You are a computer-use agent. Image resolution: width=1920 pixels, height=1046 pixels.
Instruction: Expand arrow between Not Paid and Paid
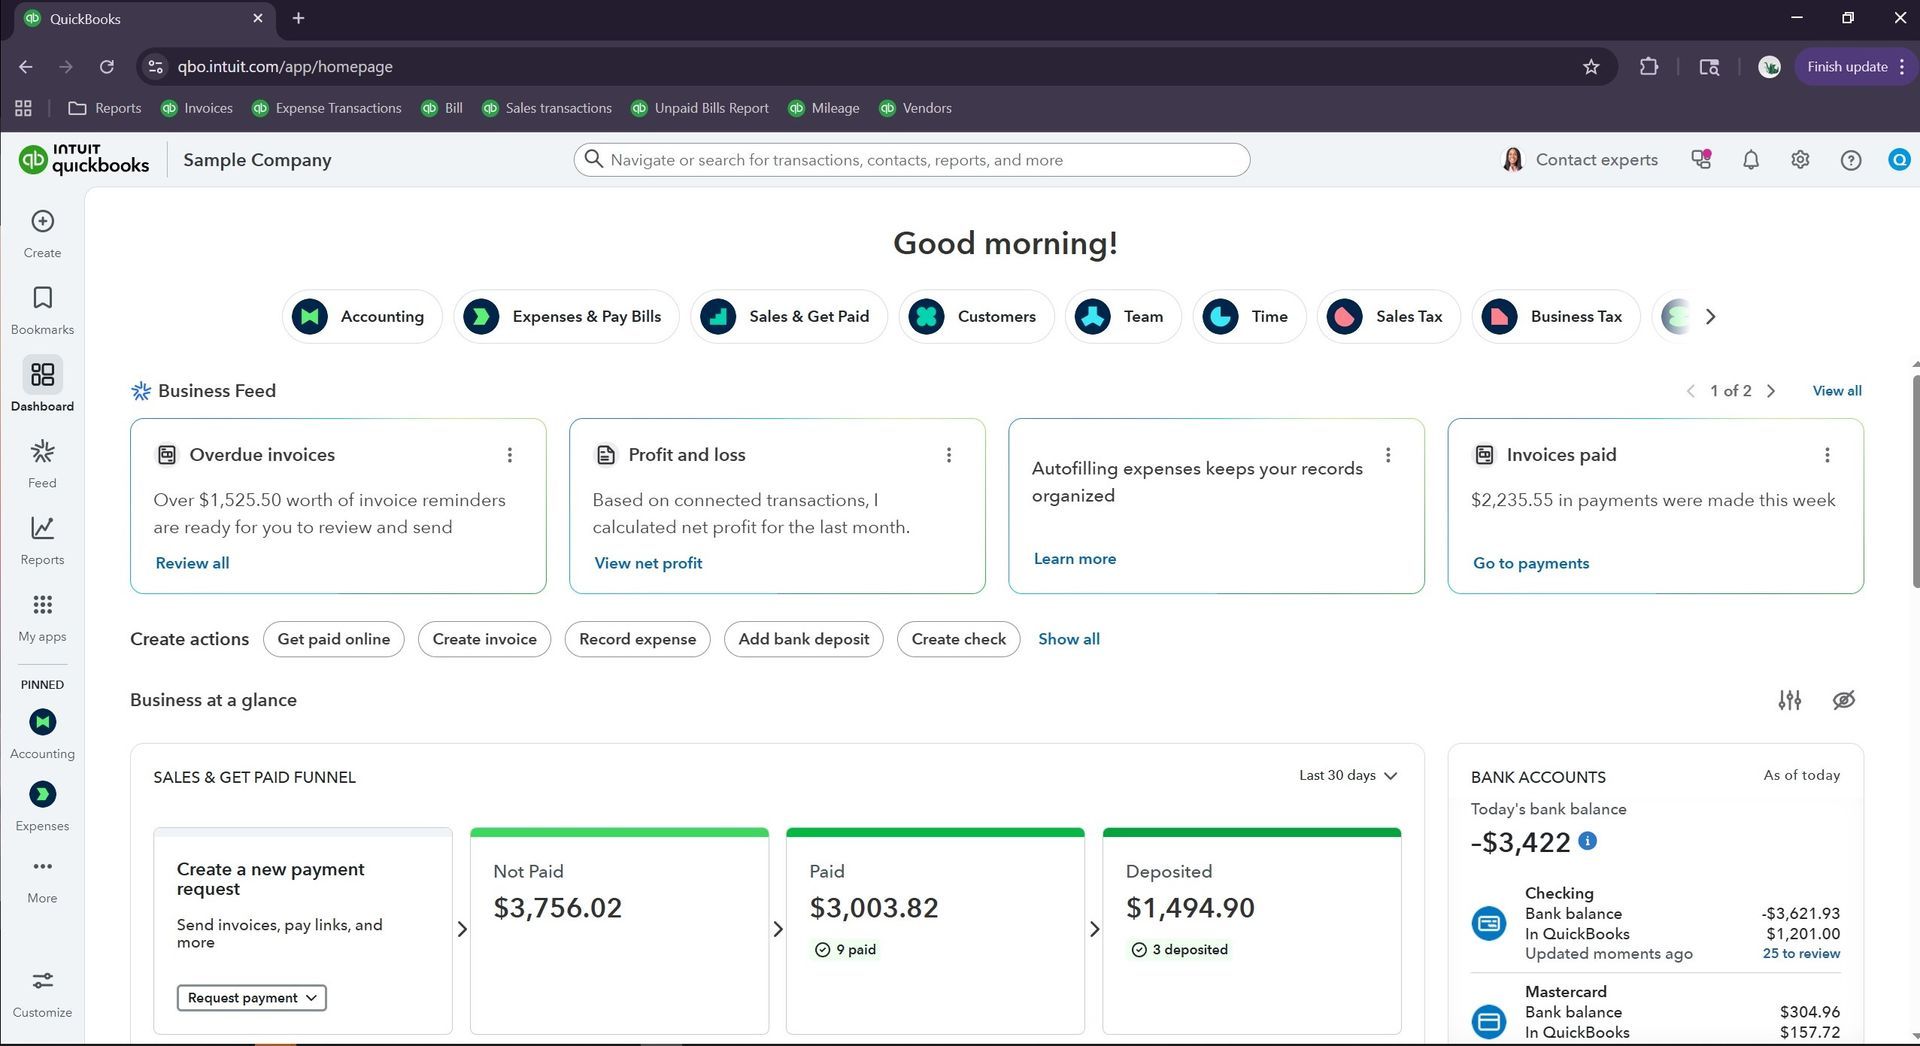[778, 930]
